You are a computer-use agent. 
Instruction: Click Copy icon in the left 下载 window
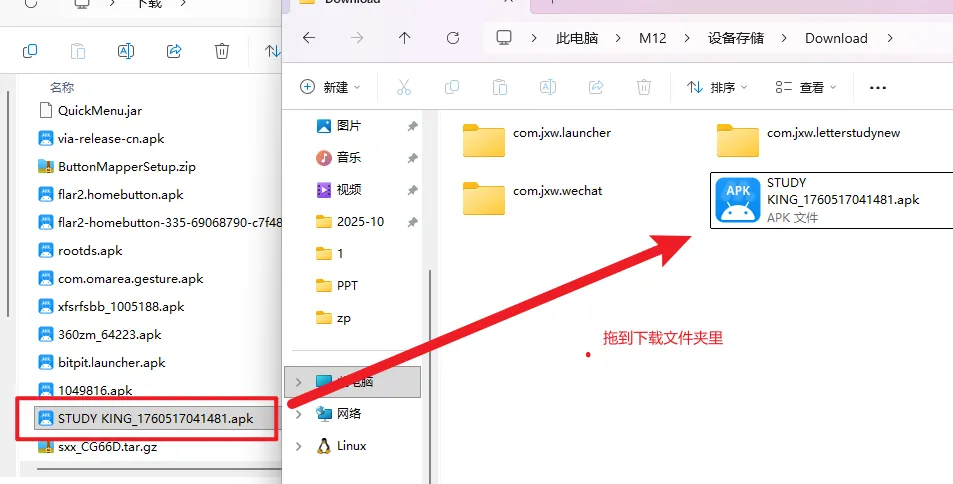click(30, 51)
